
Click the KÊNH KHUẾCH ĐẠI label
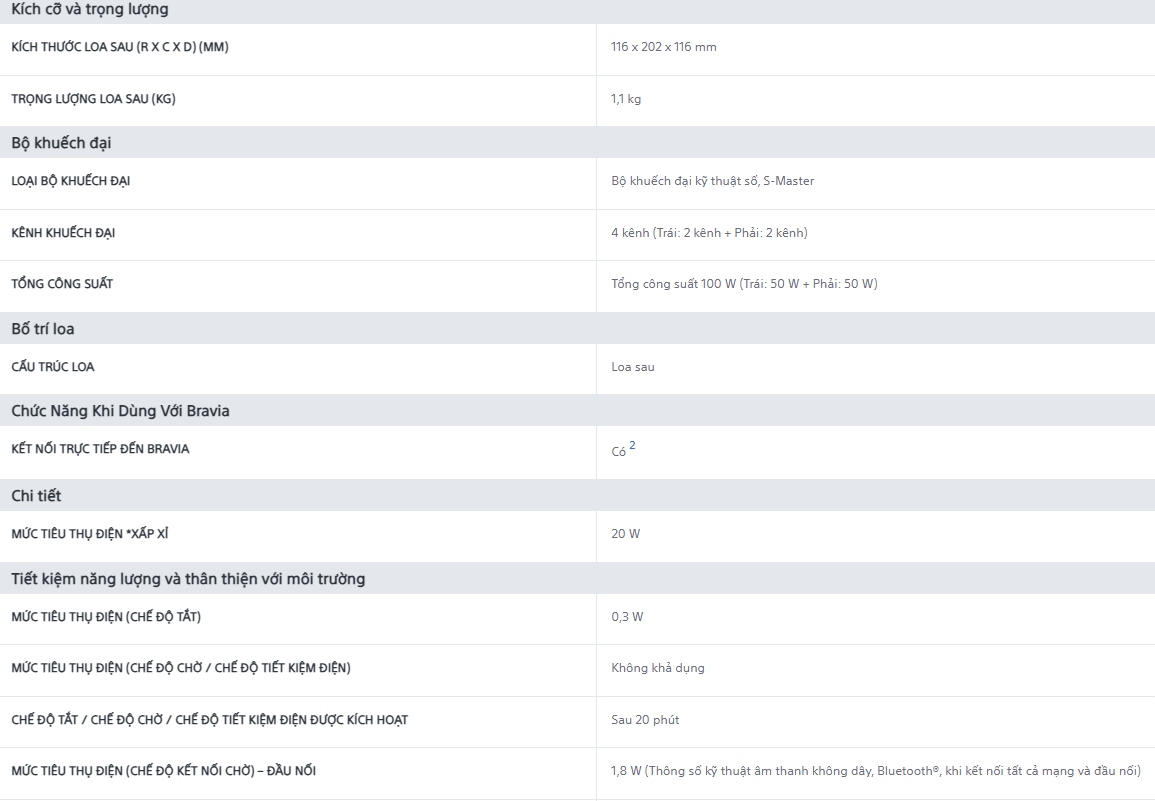(x=63, y=233)
